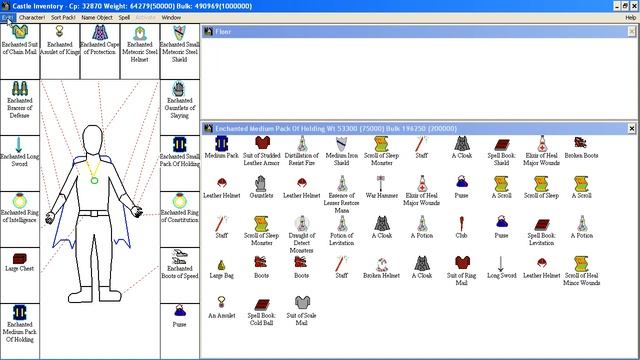Click the Large Chest icon
Image resolution: width=640 pixels, height=360 pixels.
coord(20,258)
